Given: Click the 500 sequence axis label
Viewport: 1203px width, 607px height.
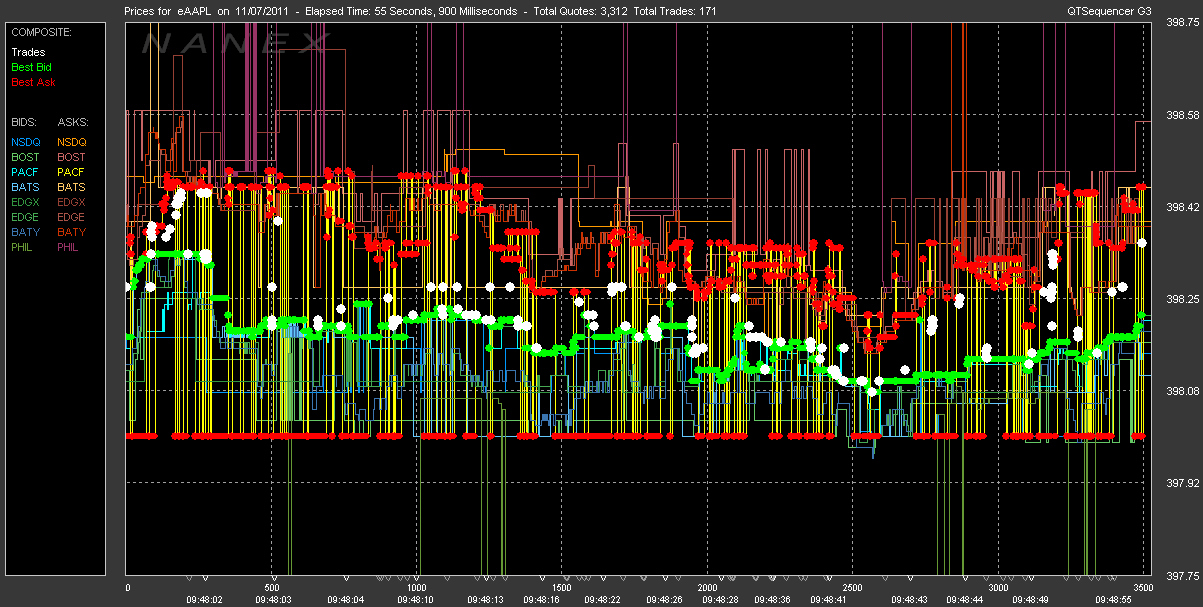Looking at the screenshot, I should 272,588.
